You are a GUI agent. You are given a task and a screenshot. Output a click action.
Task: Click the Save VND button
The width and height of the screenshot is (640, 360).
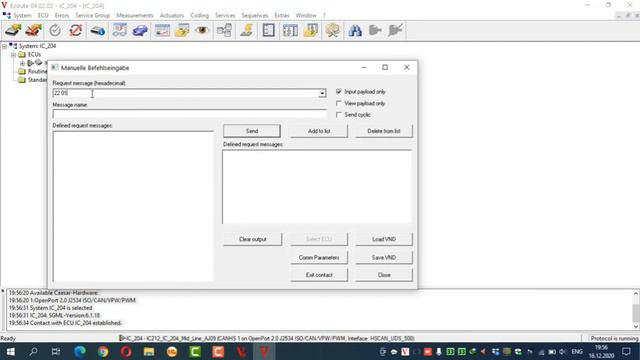point(384,258)
